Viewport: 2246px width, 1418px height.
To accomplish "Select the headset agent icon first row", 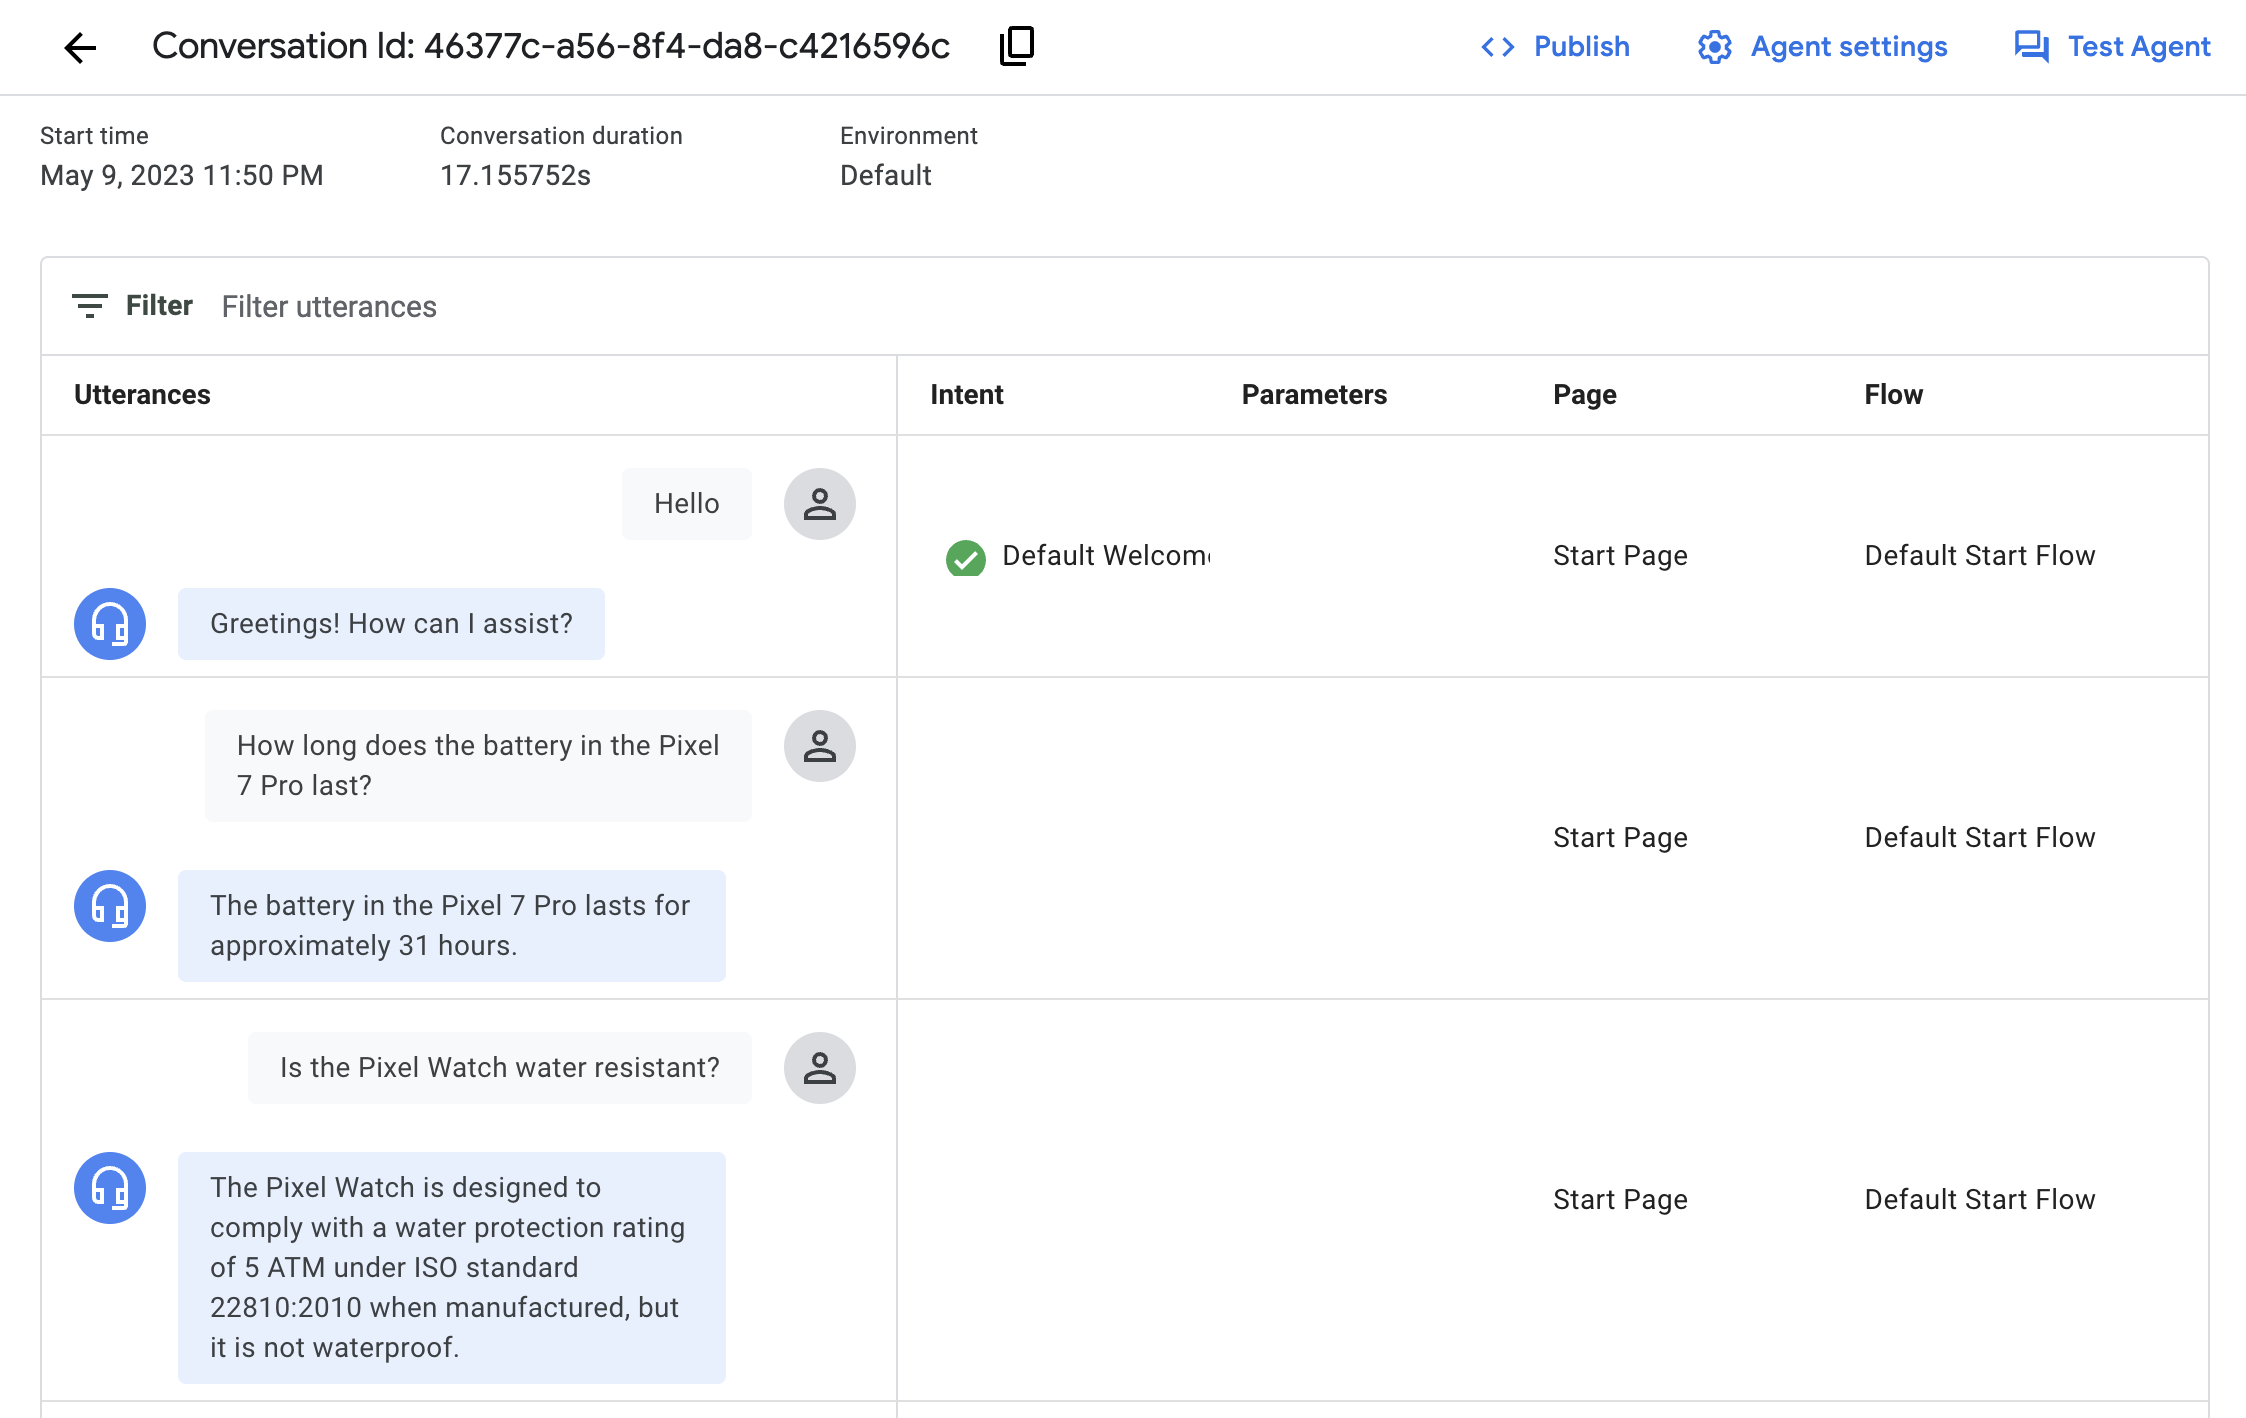I will 108,622.
